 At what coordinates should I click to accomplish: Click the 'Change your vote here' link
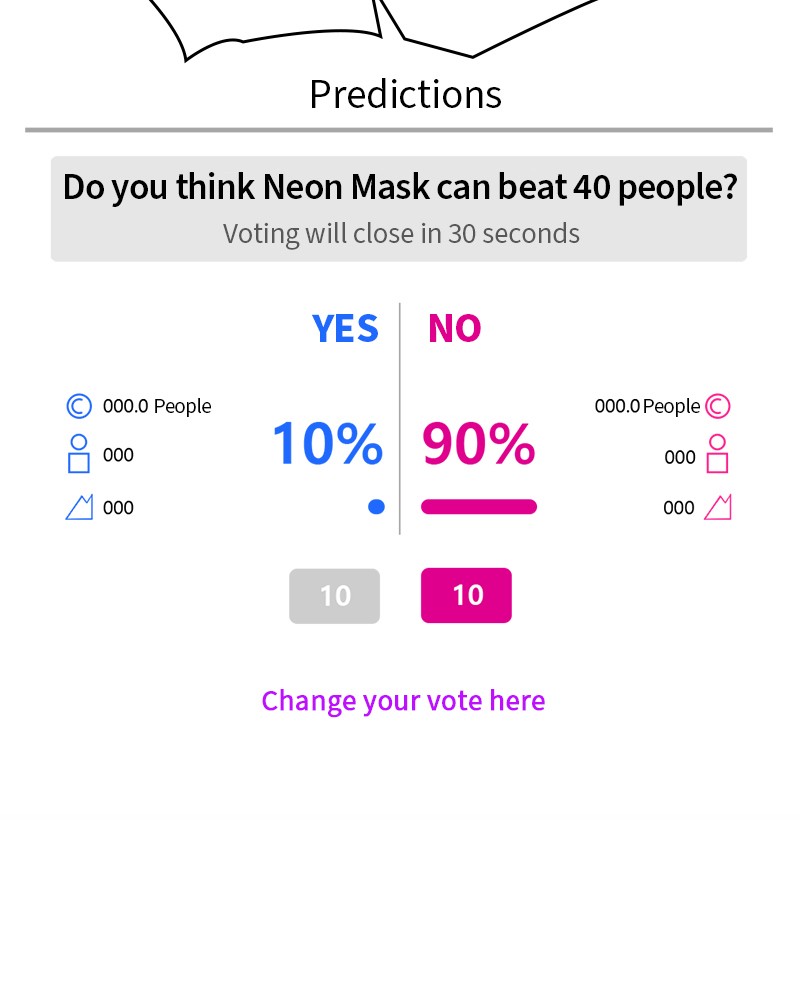(x=403, y=701)
